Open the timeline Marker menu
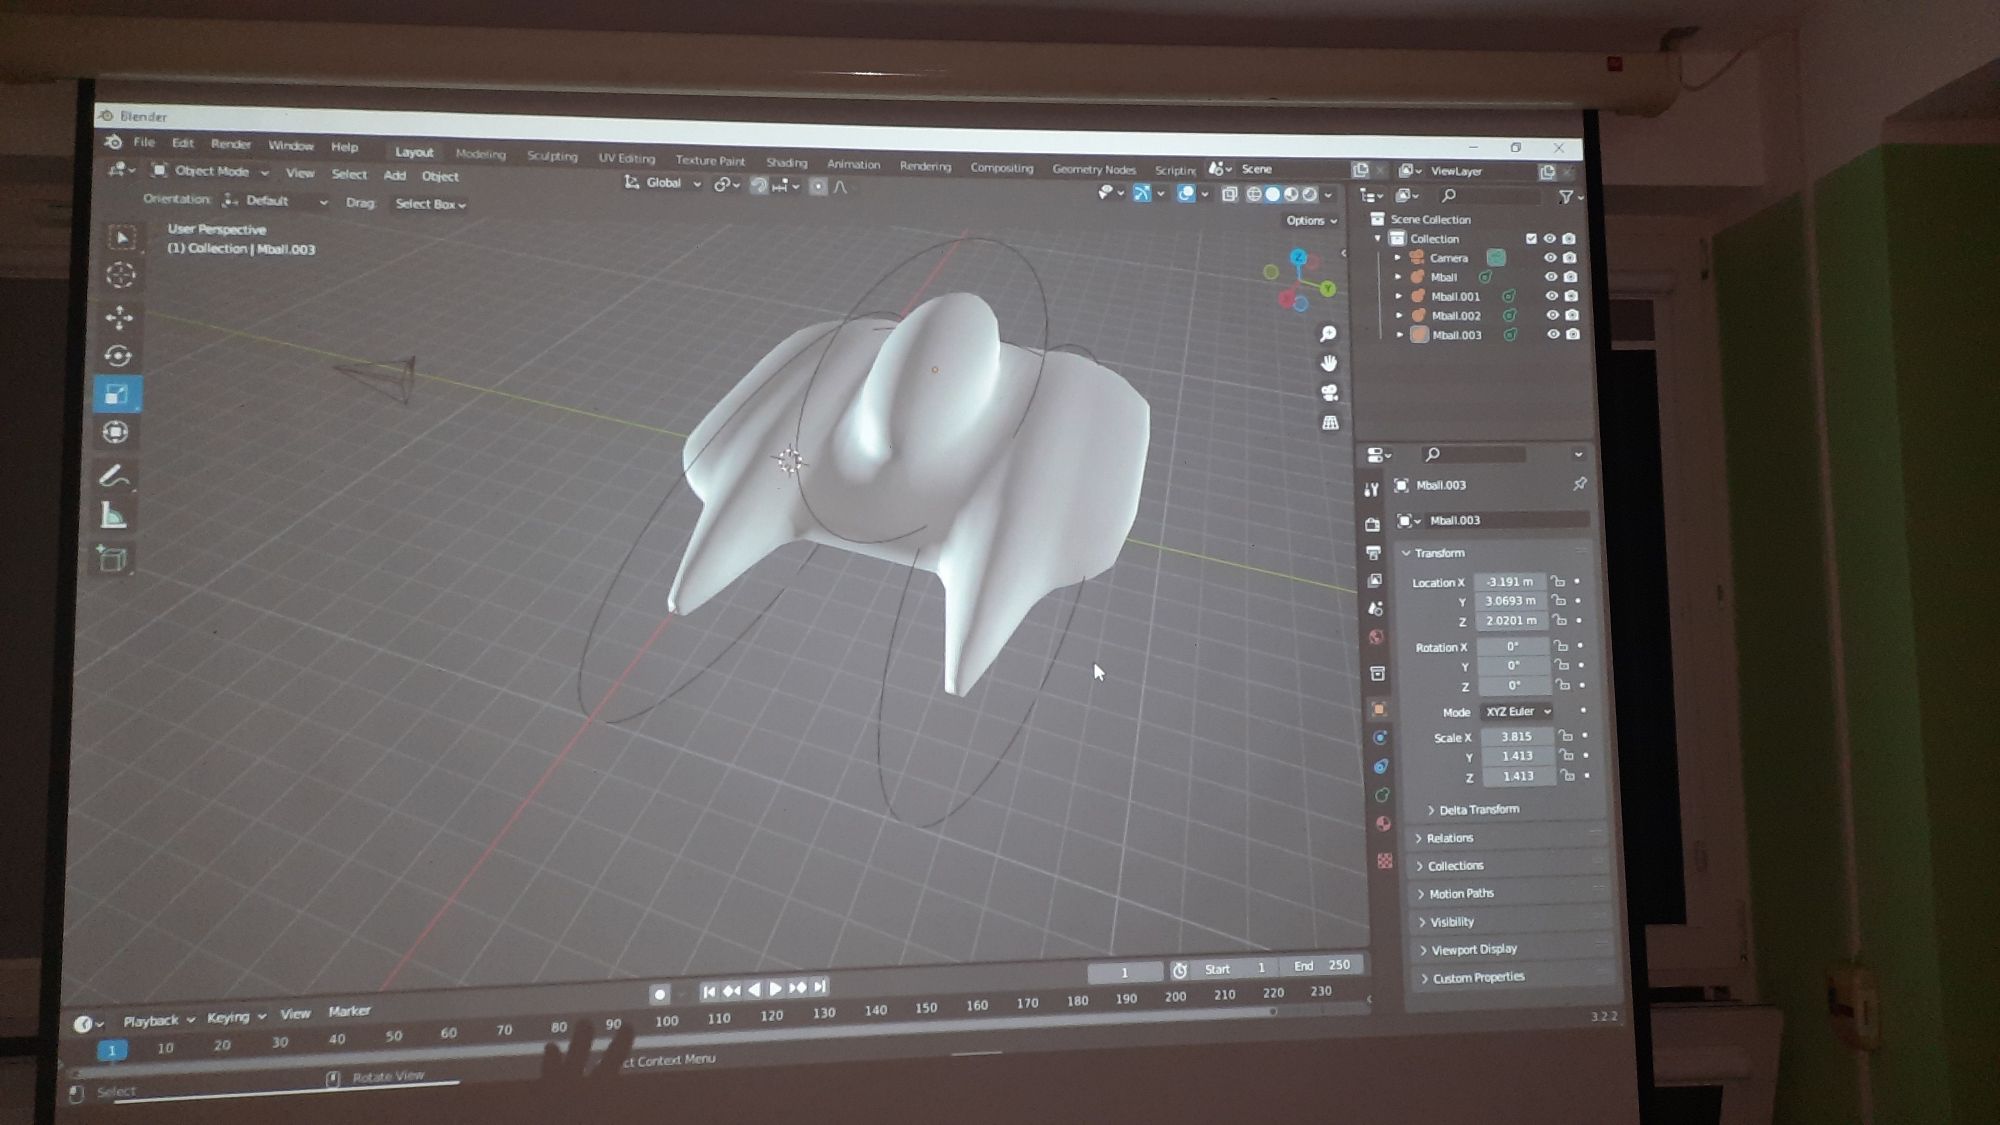Screen dimensions: 2000x1125 [x=349, y=1011]
